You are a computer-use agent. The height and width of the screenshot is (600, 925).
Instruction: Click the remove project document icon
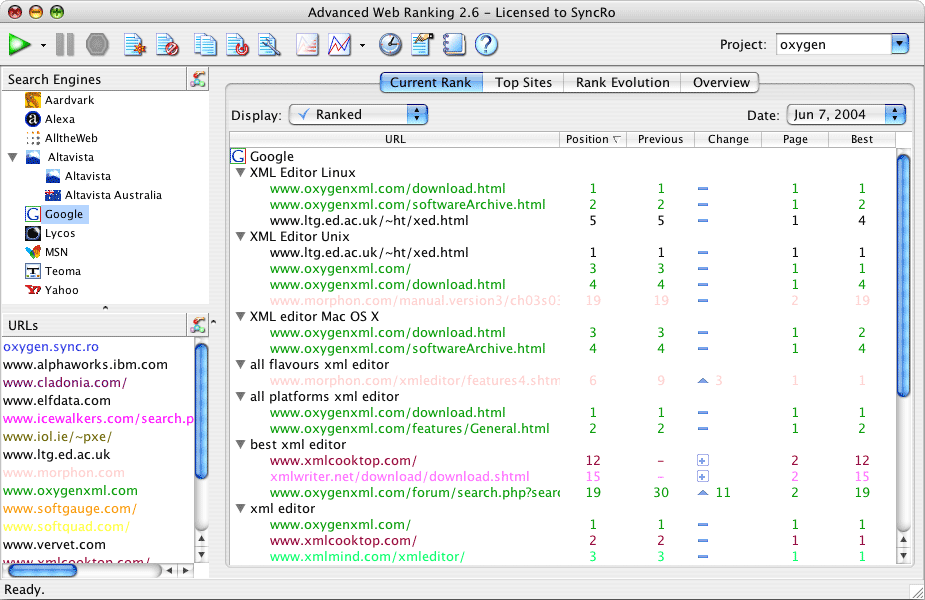click(168, 45)
